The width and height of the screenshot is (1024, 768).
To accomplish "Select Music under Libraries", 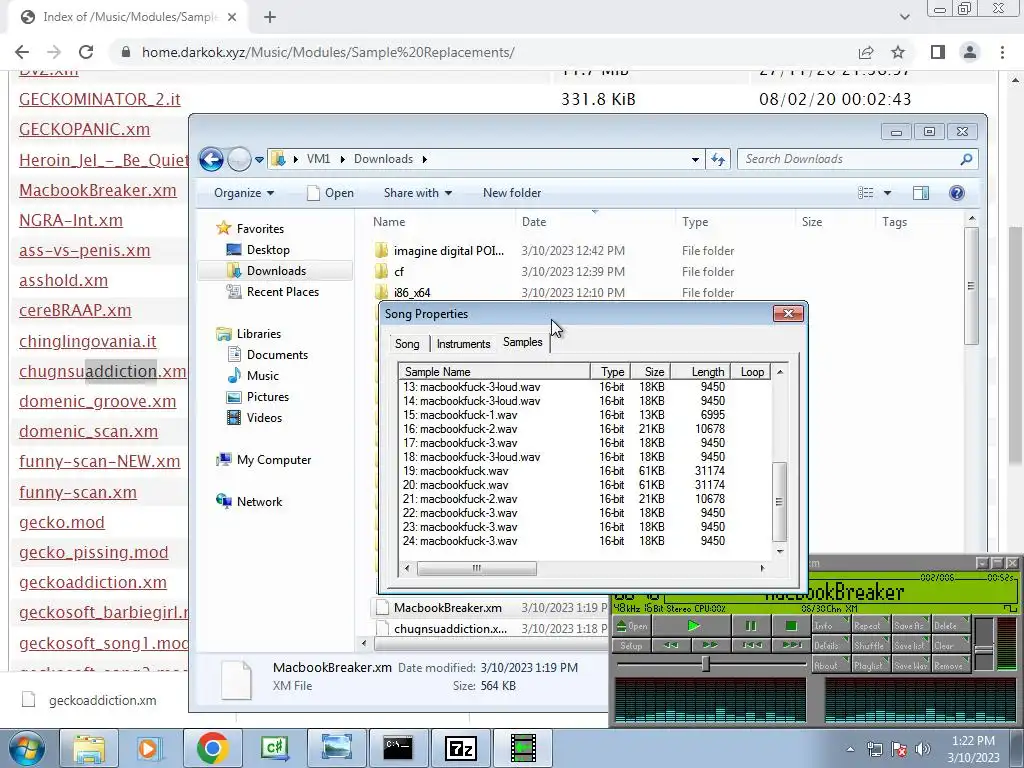I will 263,376.
